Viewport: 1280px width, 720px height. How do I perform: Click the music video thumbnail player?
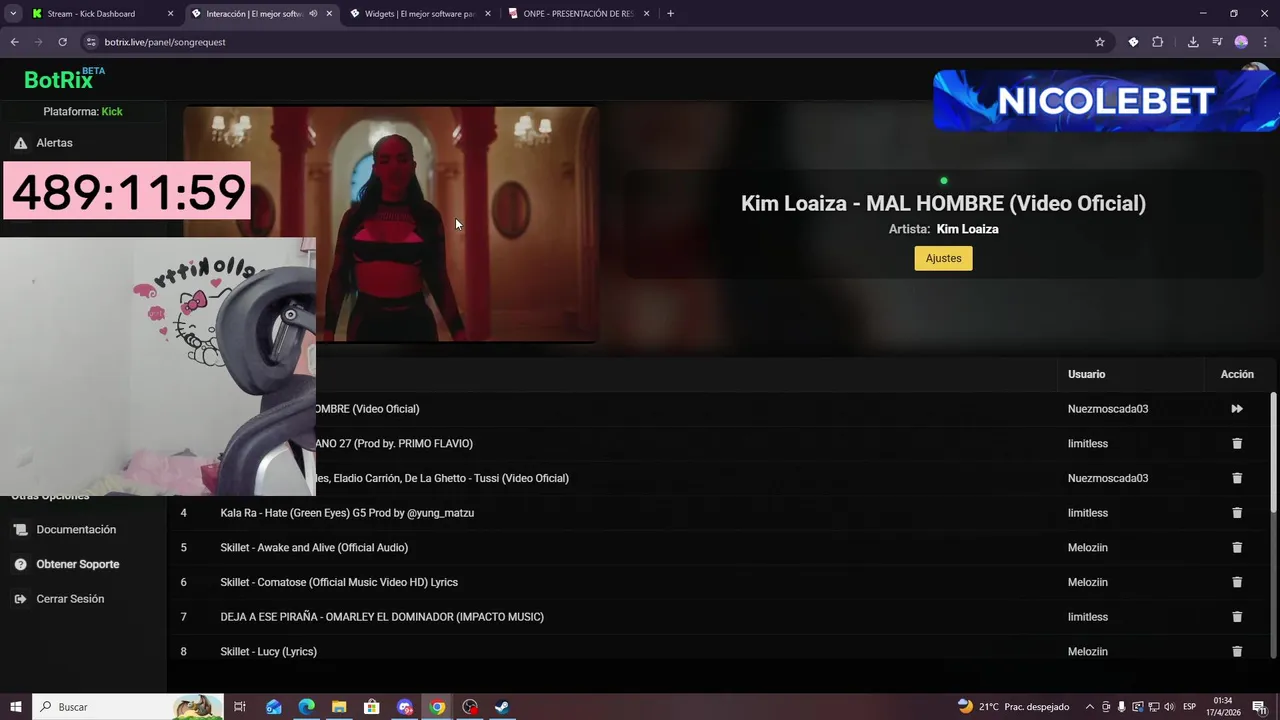(x=391, y=224)
